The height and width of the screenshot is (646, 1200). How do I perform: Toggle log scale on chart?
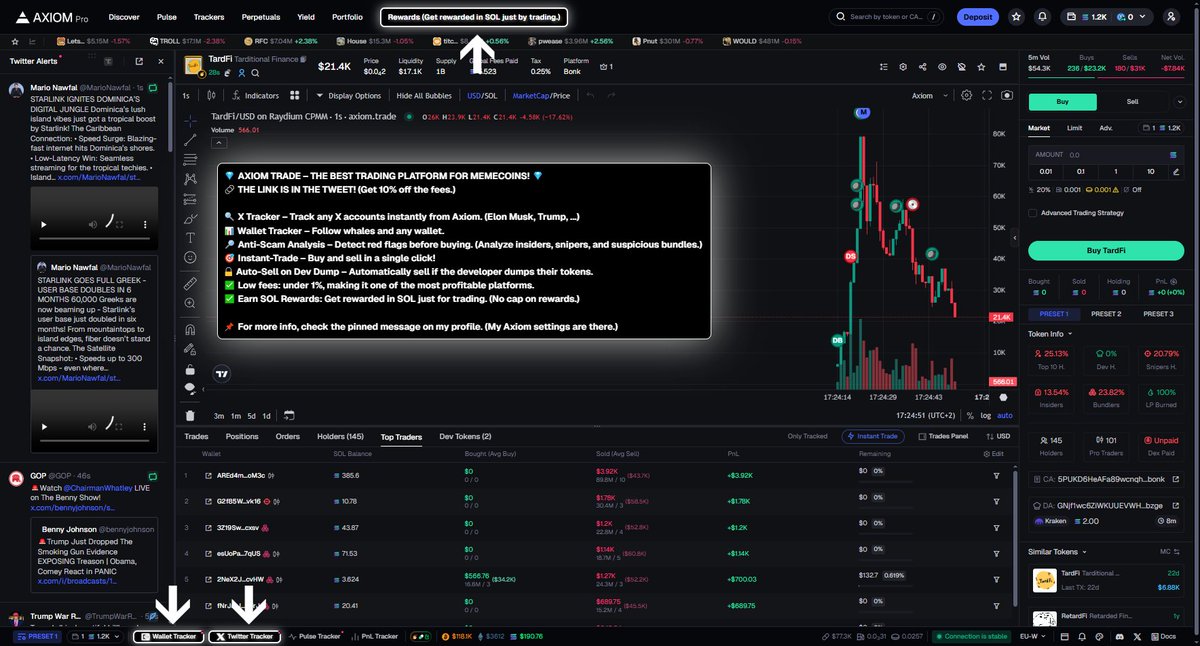[986, 415]
